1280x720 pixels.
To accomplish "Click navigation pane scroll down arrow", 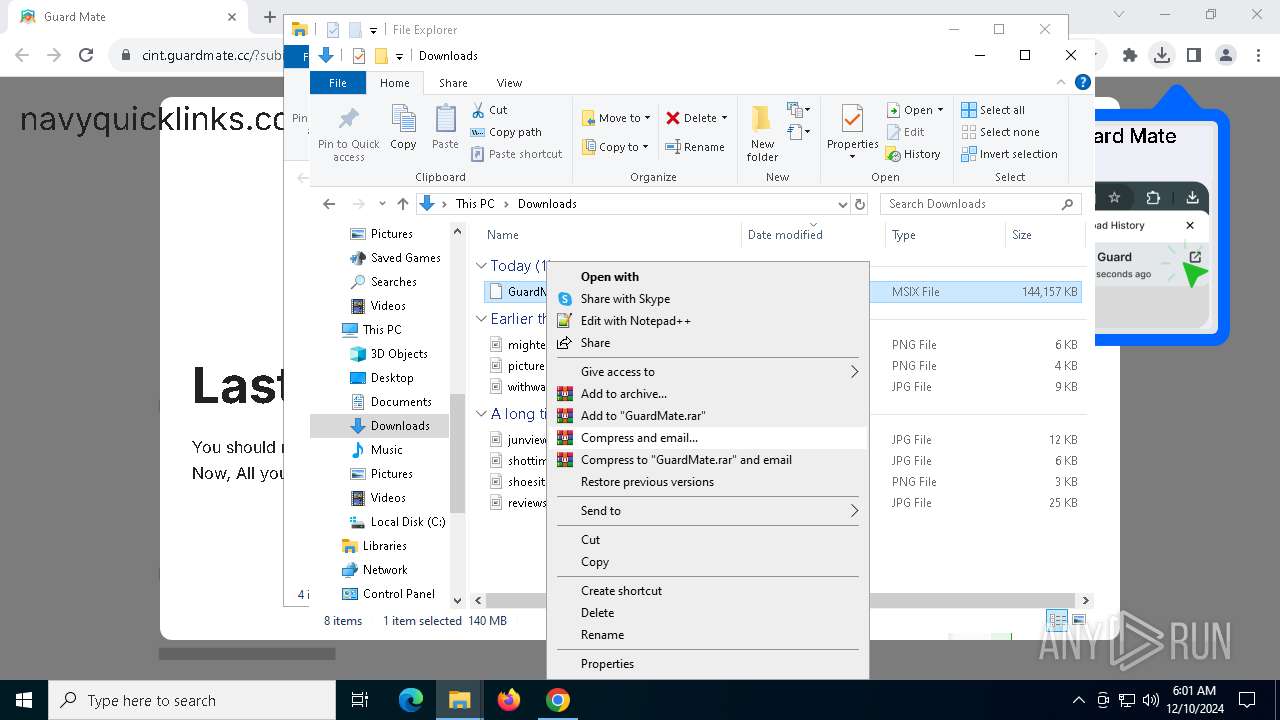I will (458, 601).
